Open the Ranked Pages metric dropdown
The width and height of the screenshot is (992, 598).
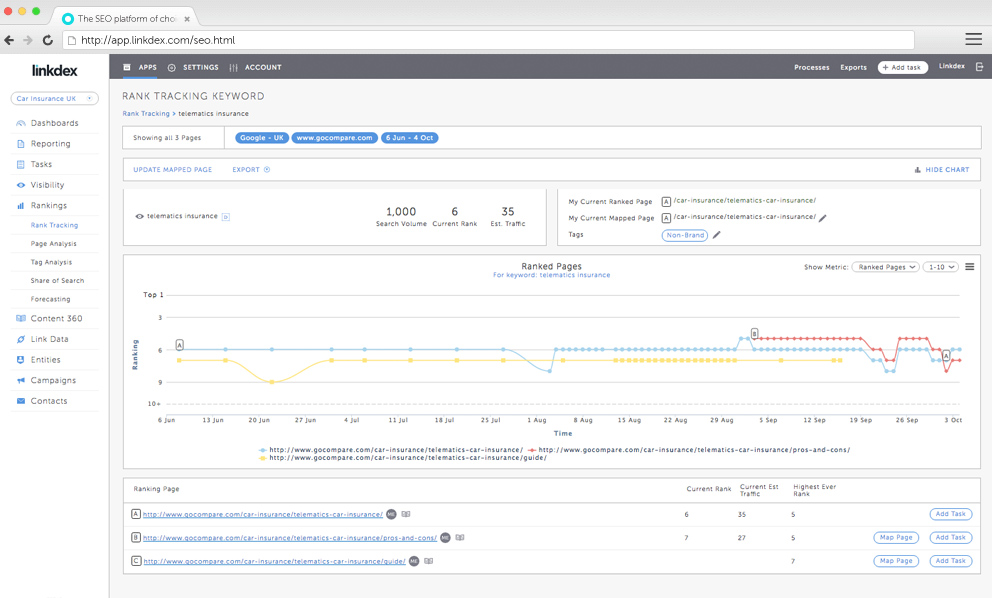(885, 267)
